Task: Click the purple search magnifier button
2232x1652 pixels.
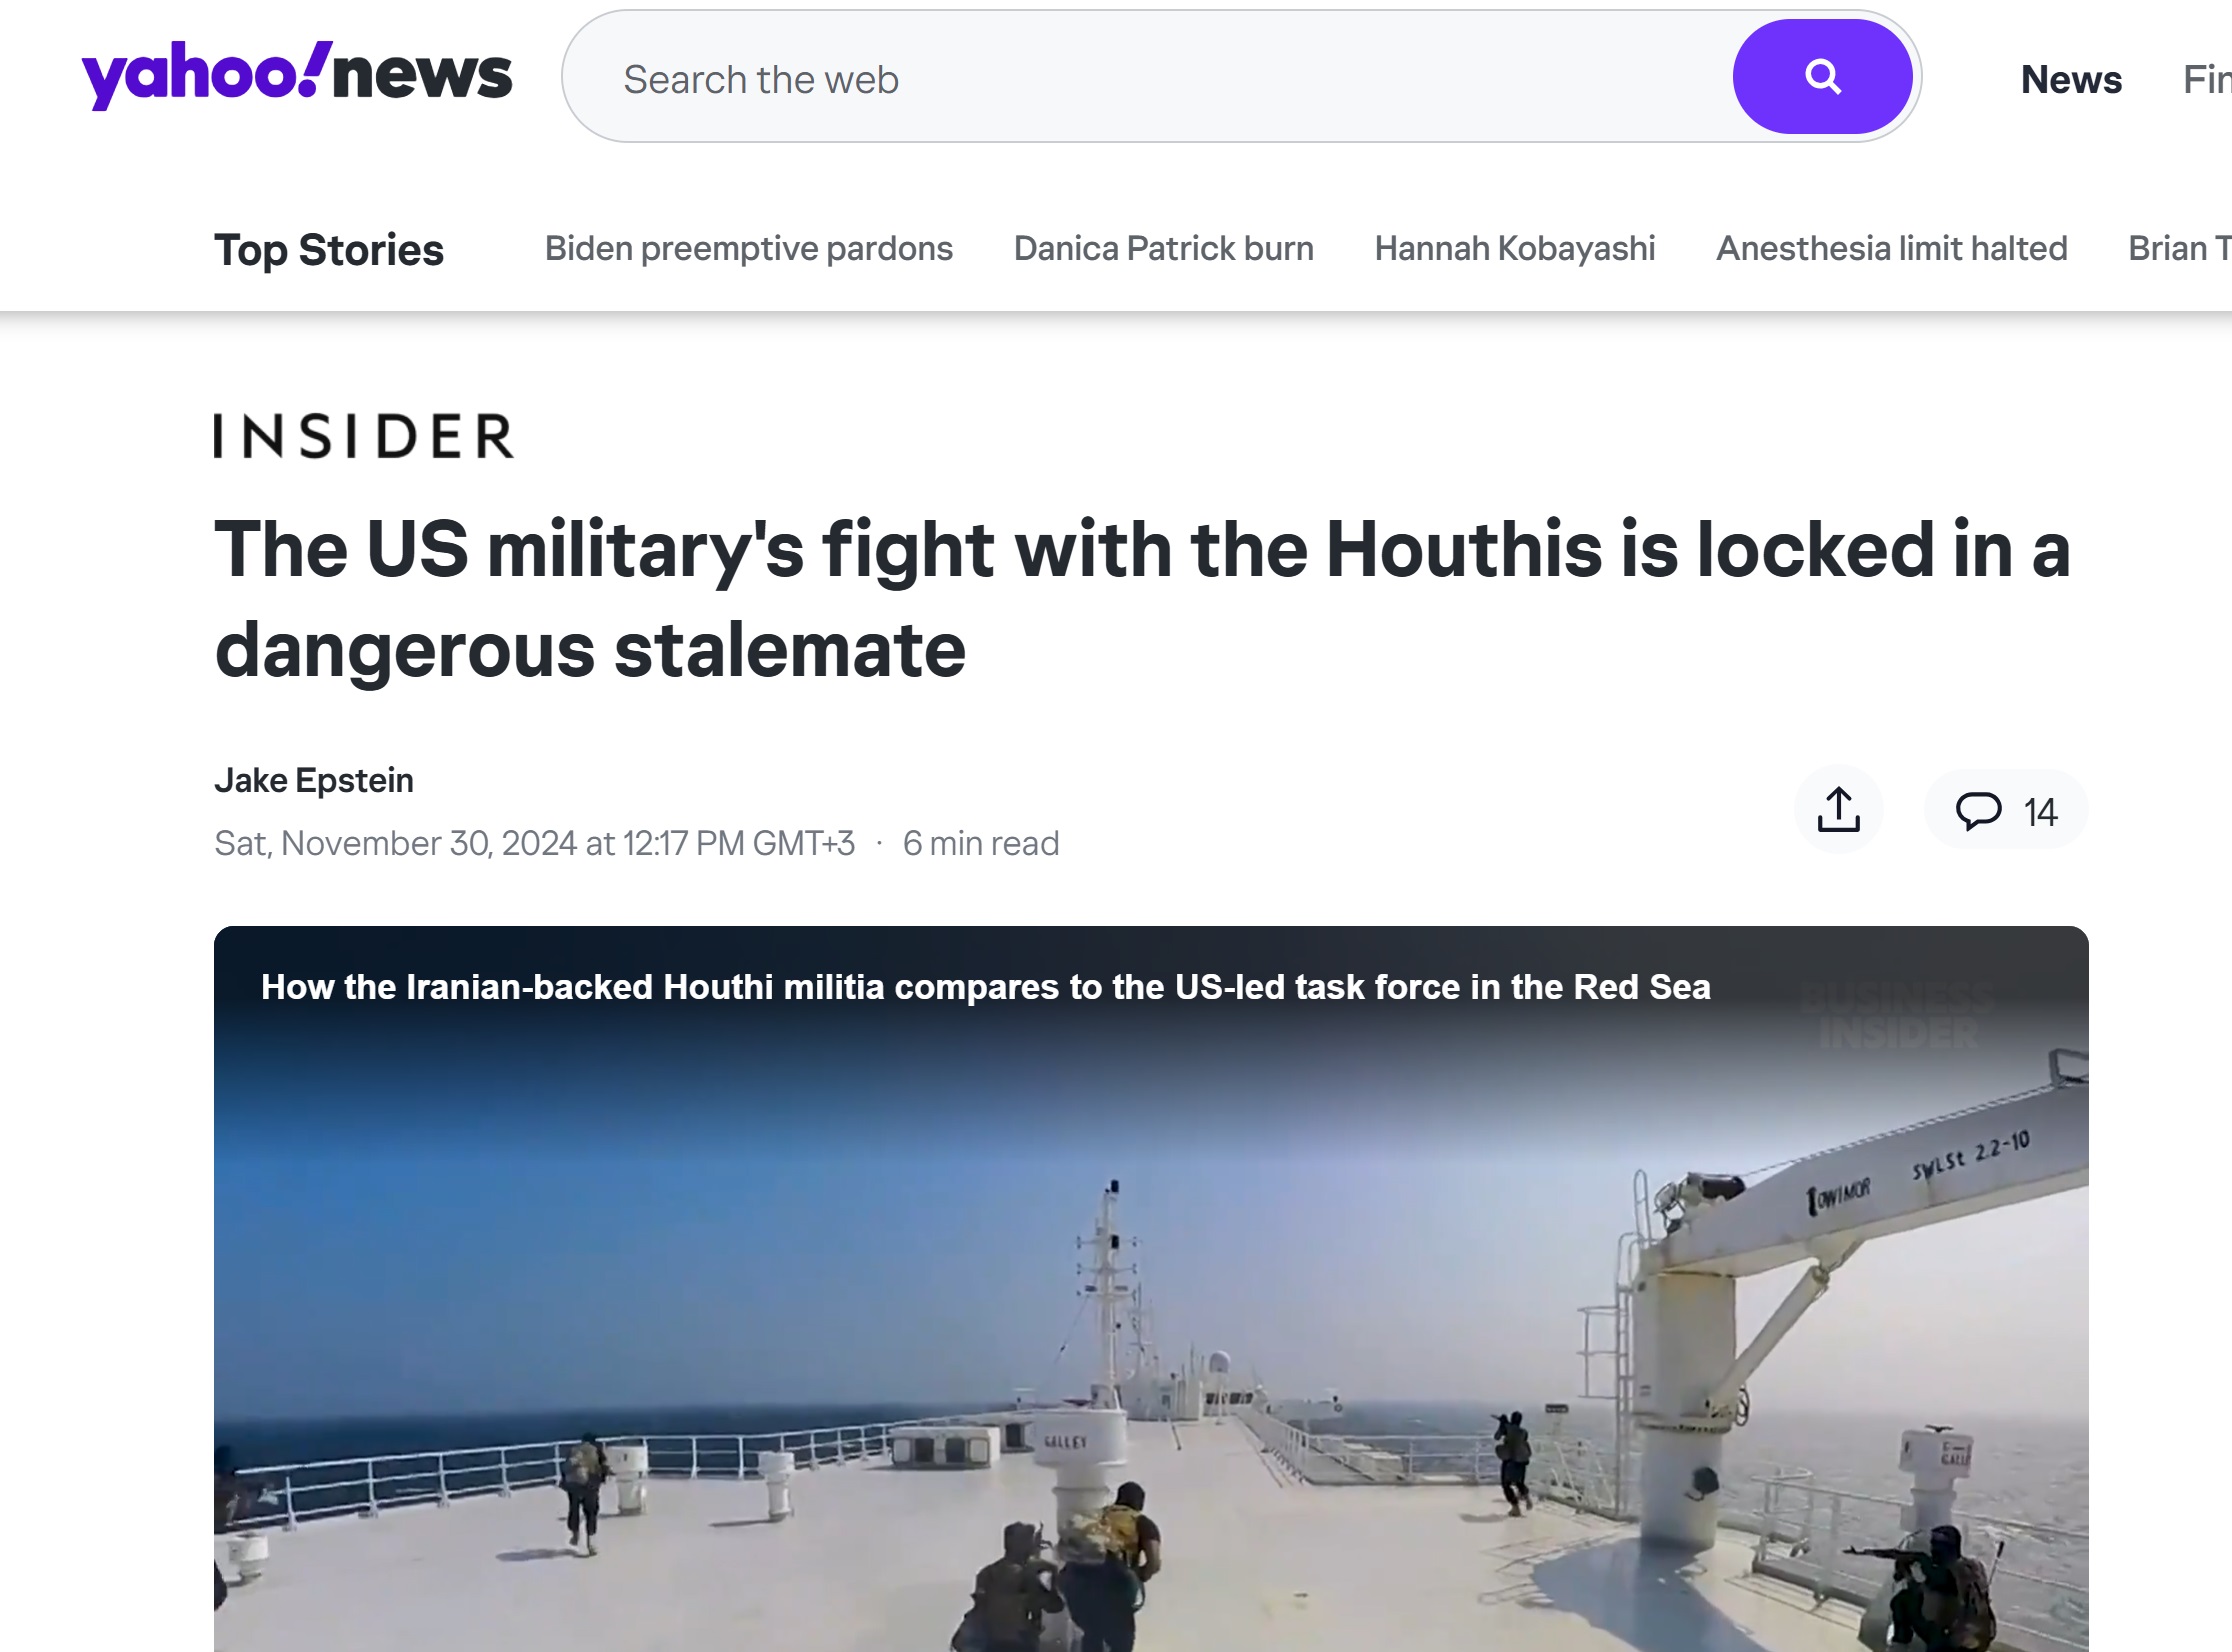Action: click(x=1822, y=77)
